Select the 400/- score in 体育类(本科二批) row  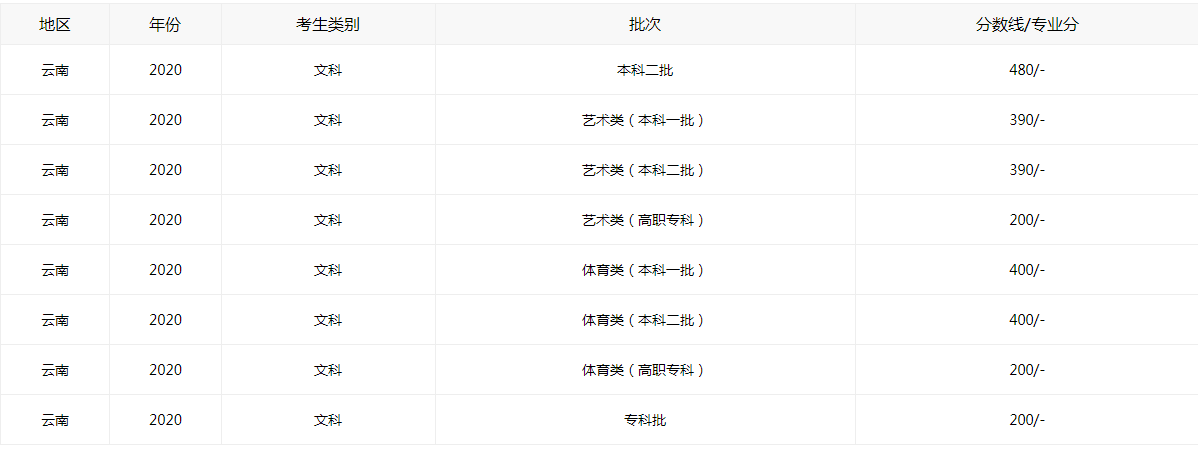pyautogui.click(x=1027, y=320)
